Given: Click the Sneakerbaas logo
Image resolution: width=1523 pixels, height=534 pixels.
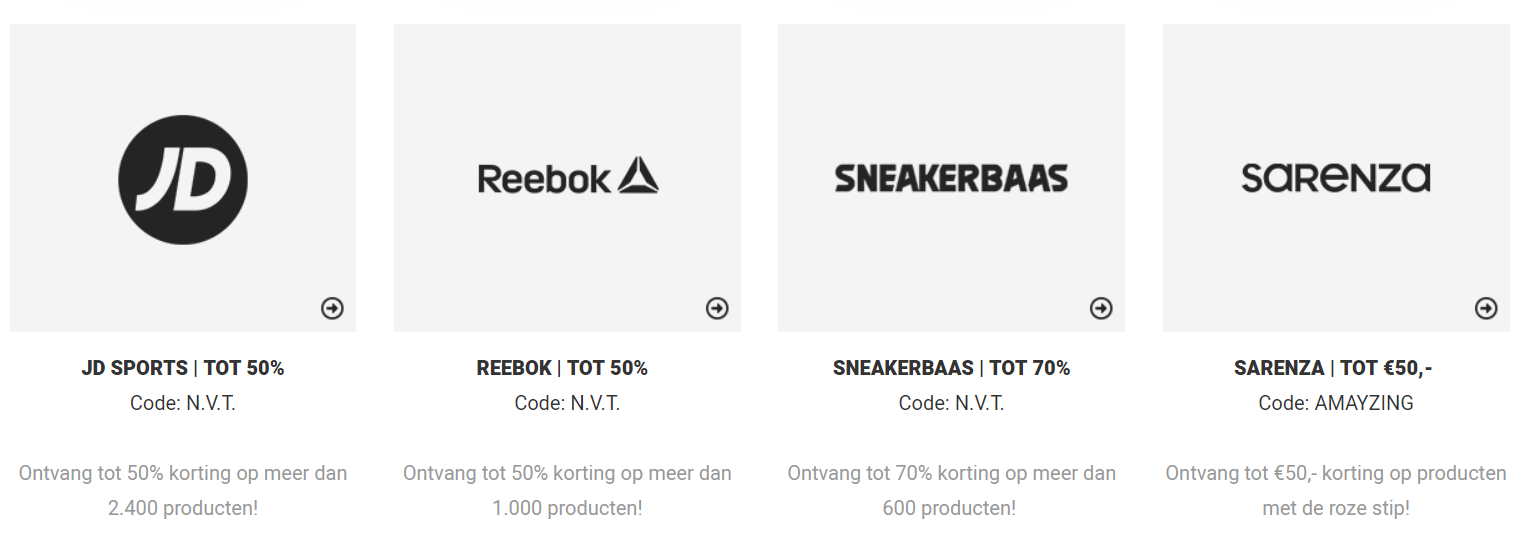Looking at the screenshot, I should coord(951,178).
